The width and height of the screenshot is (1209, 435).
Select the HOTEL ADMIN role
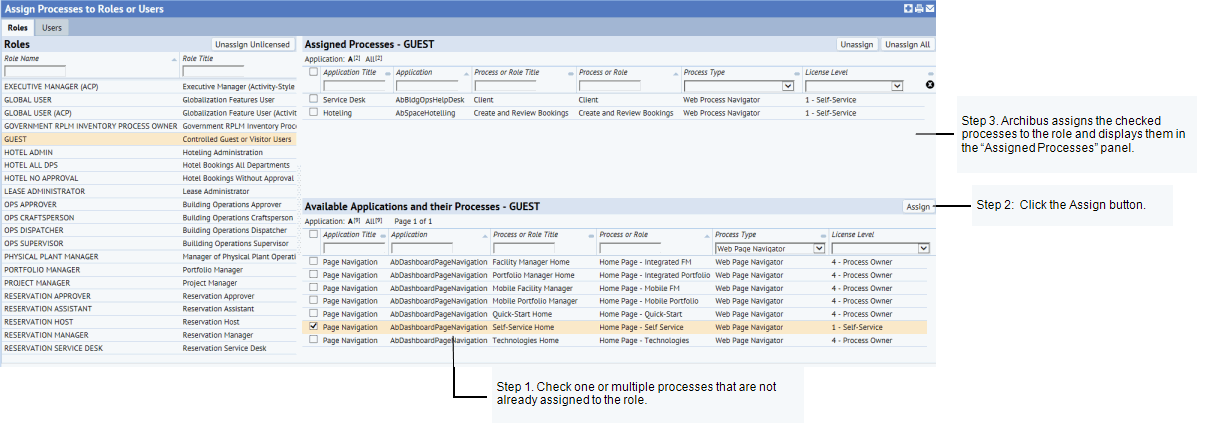(x=150, y=152)
